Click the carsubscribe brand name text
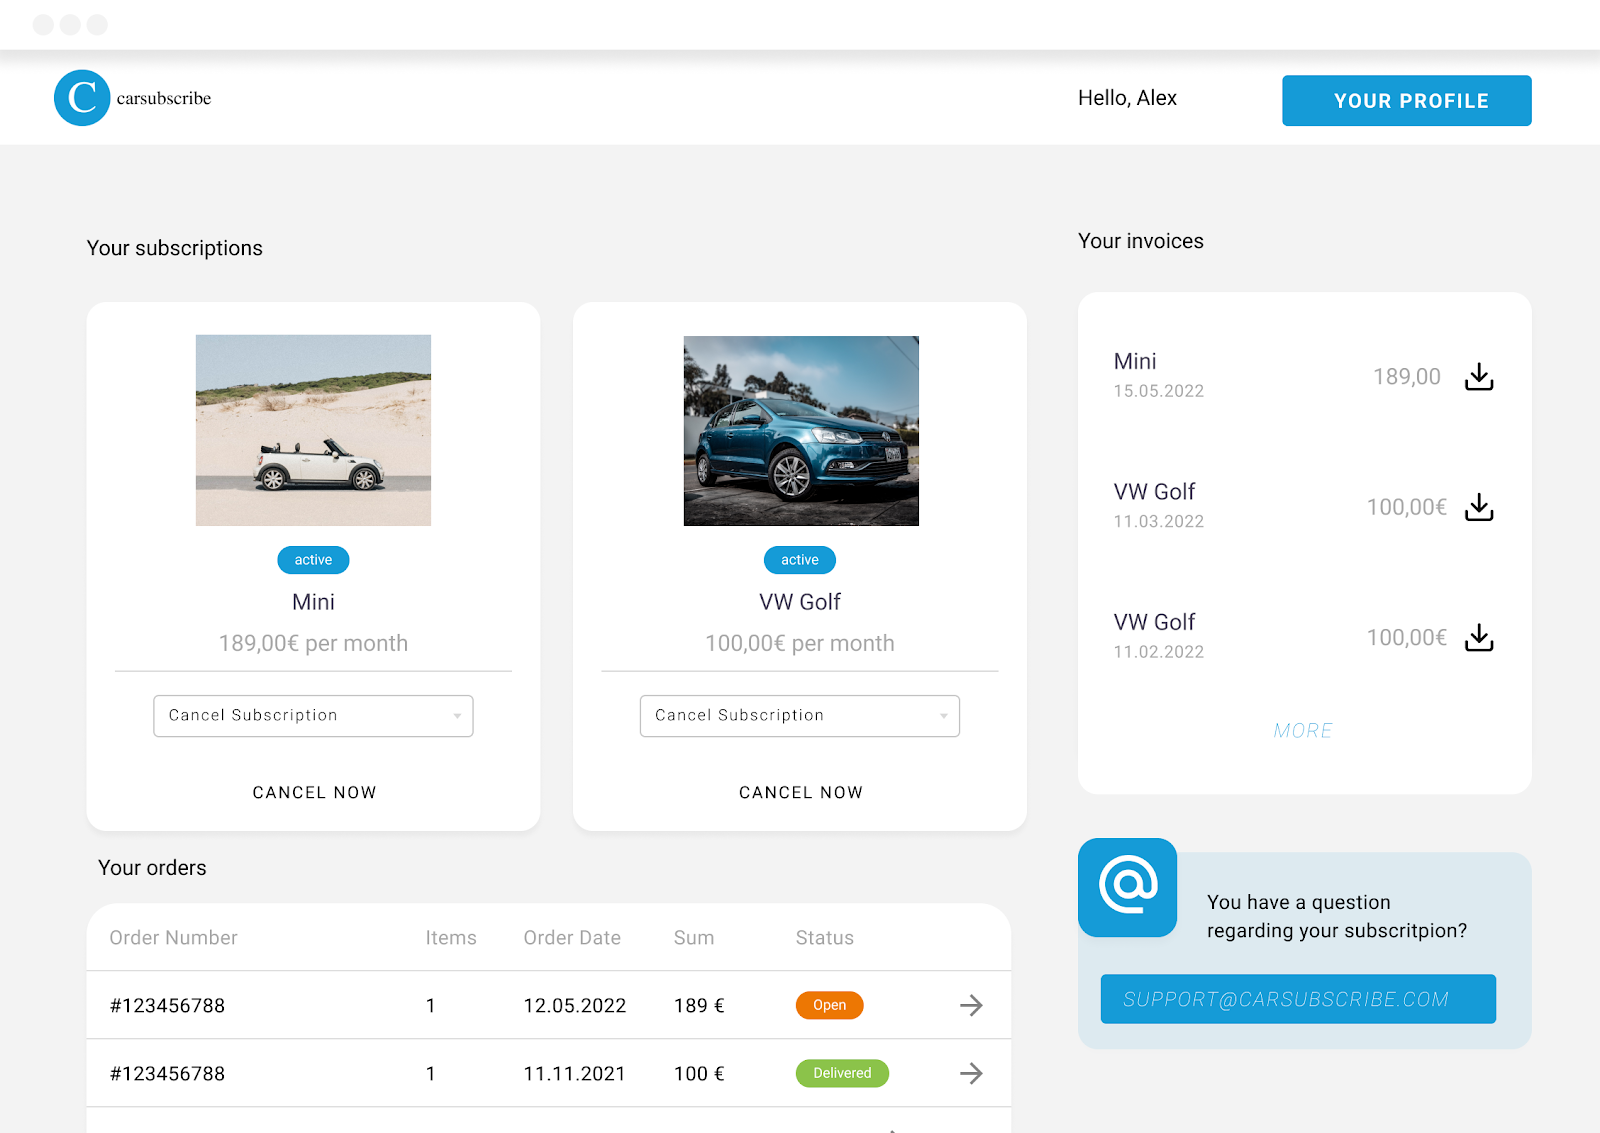1600x1133 pixels. [164, 98]
